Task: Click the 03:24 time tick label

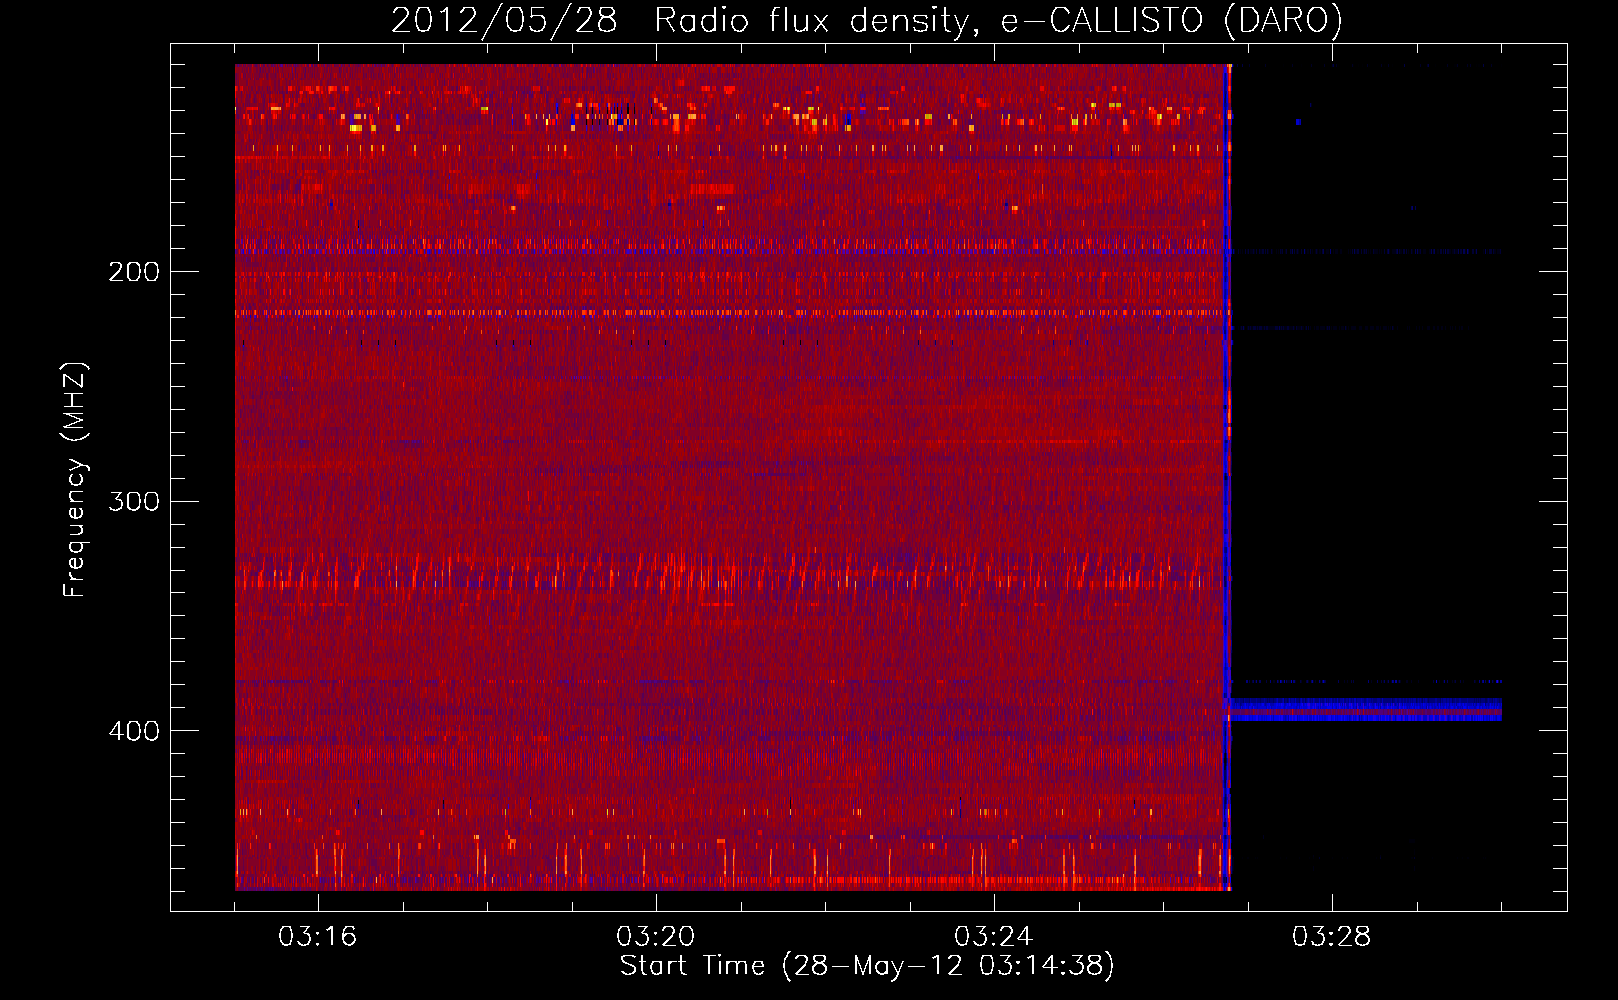Action: pos(993,937)
